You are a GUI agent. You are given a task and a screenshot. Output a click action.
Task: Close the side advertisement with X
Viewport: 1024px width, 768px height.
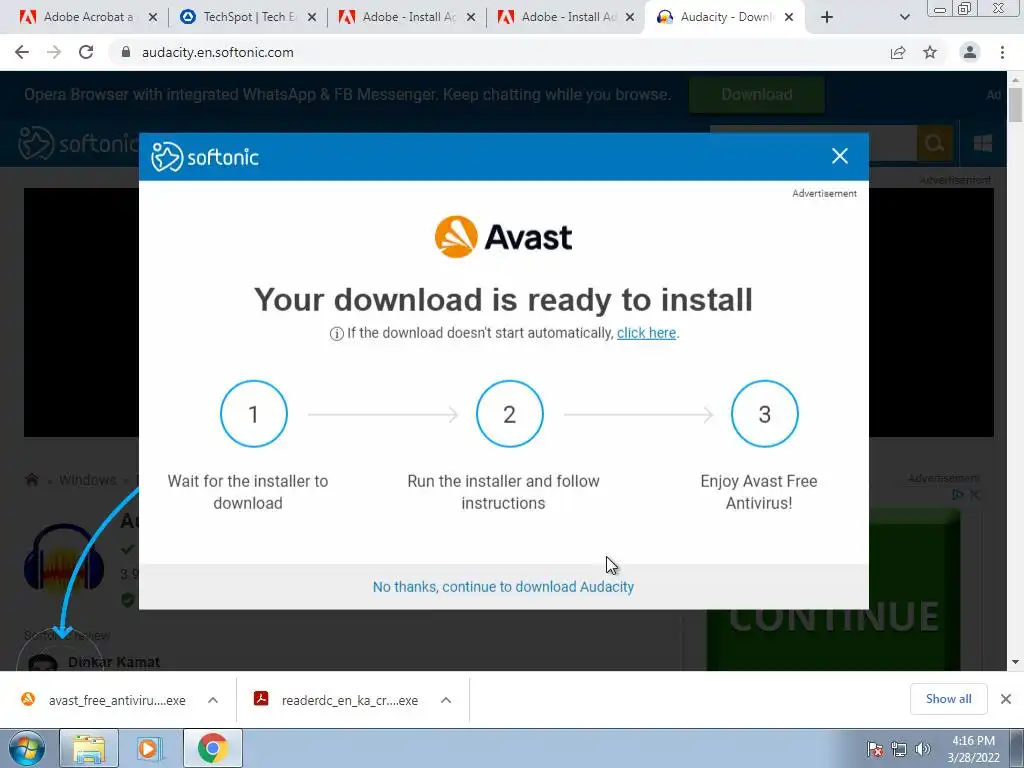[x=974, y=495]
